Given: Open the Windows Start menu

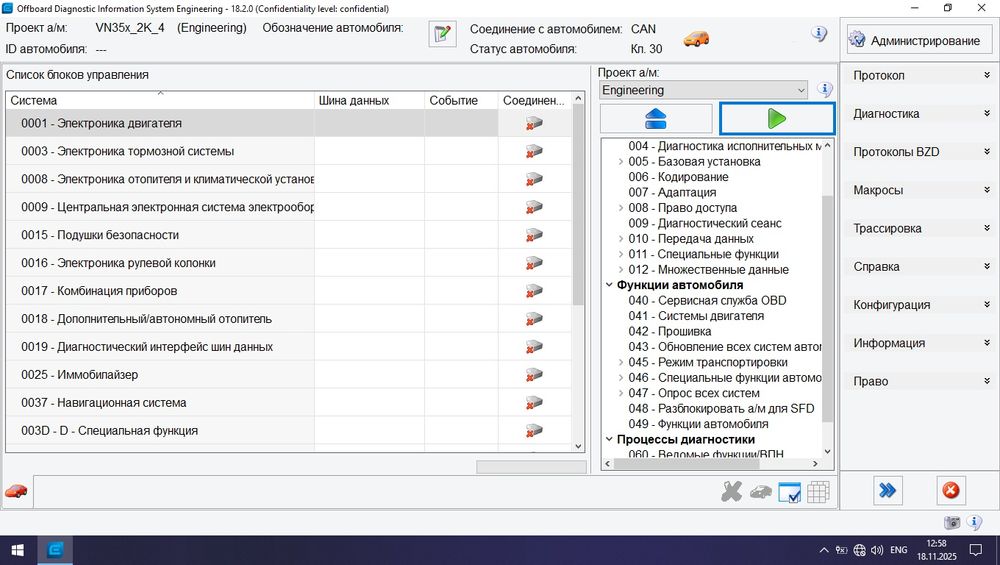Looking at the screenshot, I should pyautogui.click(x=18, y=550).
